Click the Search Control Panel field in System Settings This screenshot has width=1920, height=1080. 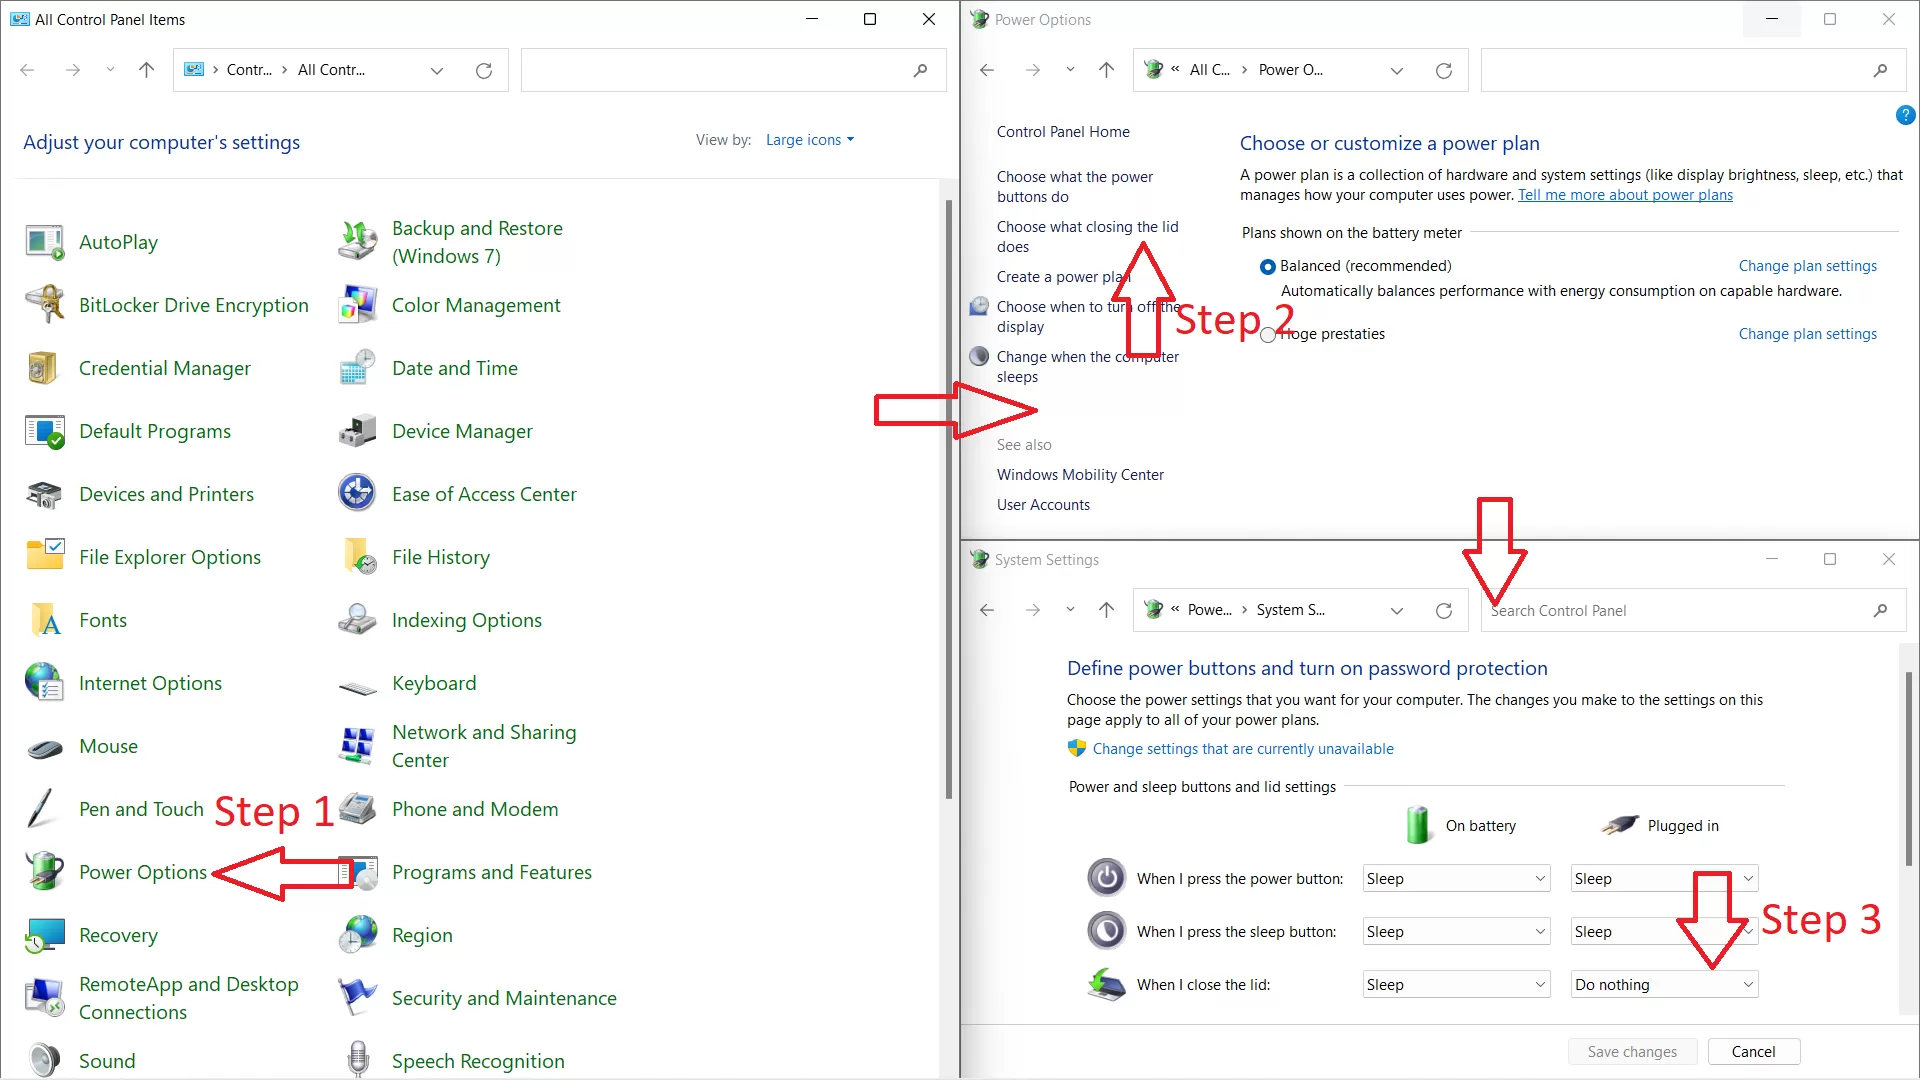pos(1694,610)
